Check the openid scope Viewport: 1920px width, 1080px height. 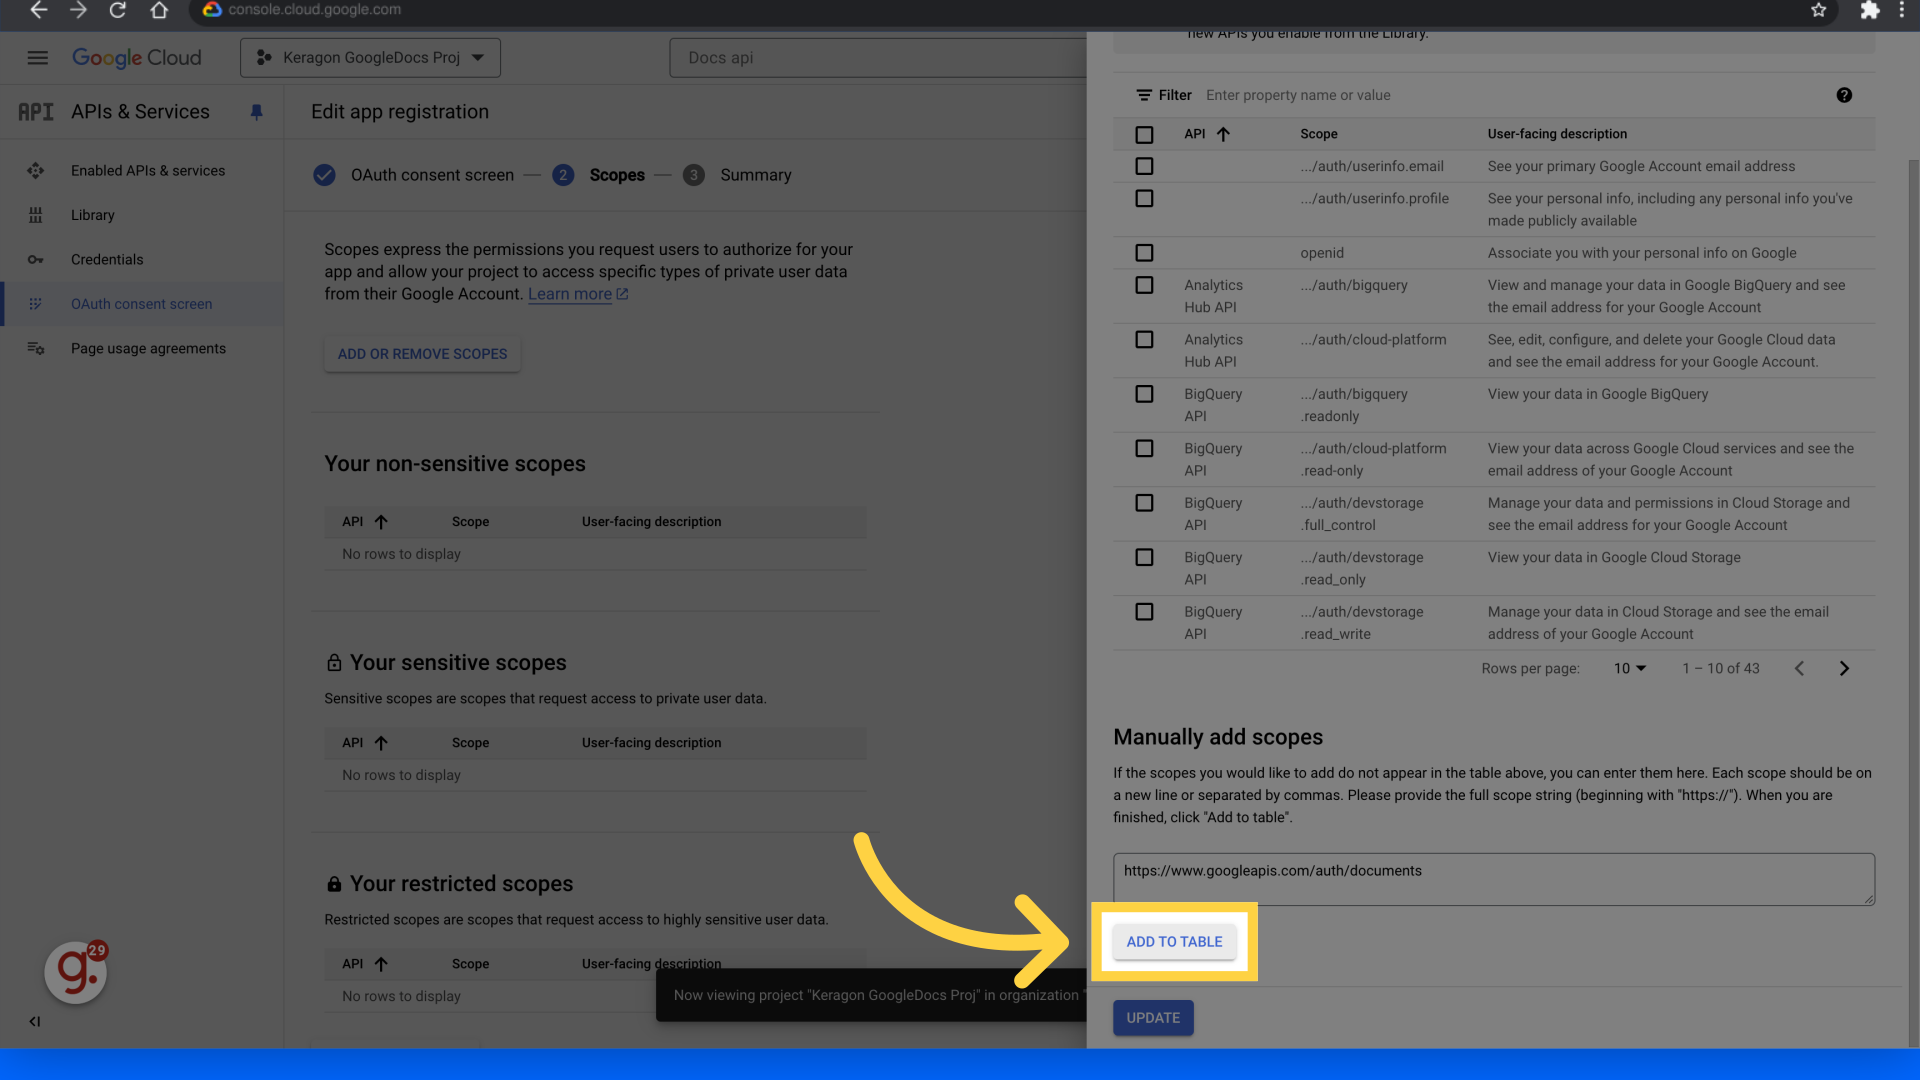(1144, 253)
